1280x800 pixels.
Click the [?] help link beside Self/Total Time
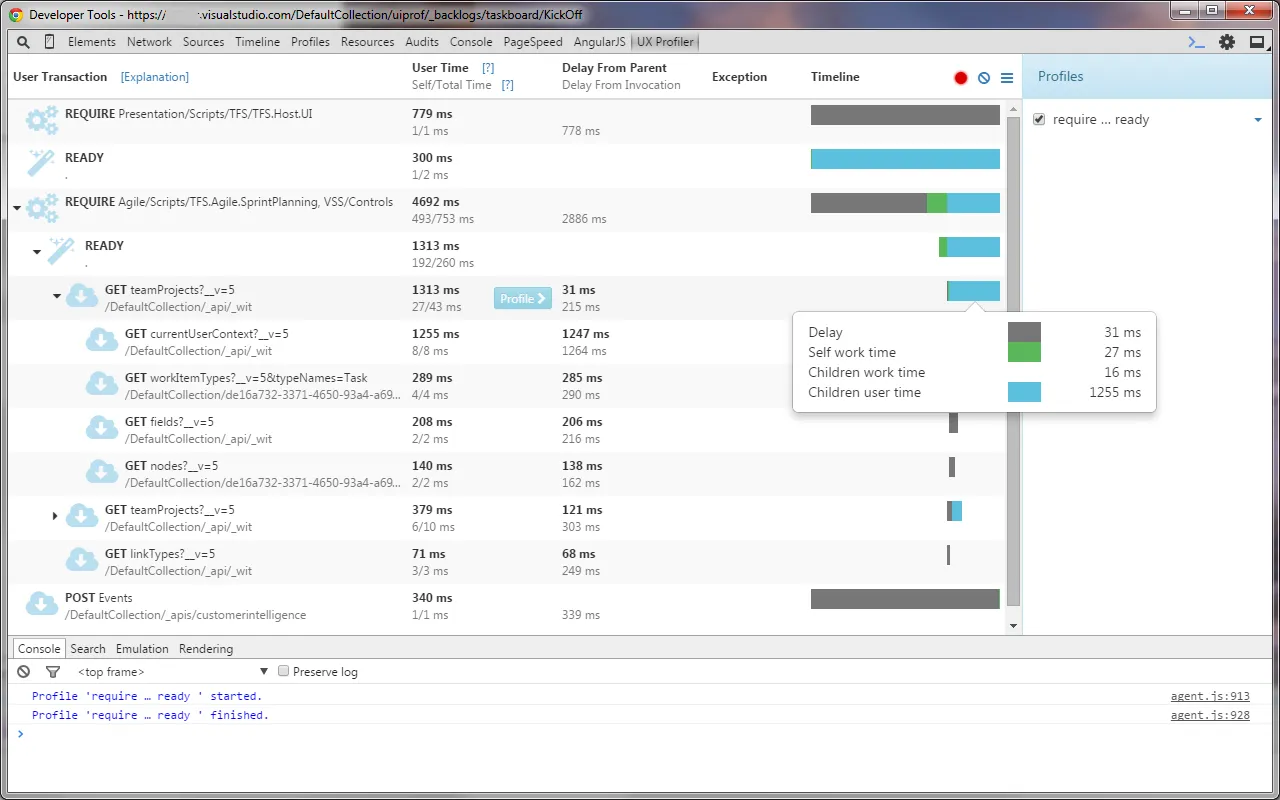507,85
